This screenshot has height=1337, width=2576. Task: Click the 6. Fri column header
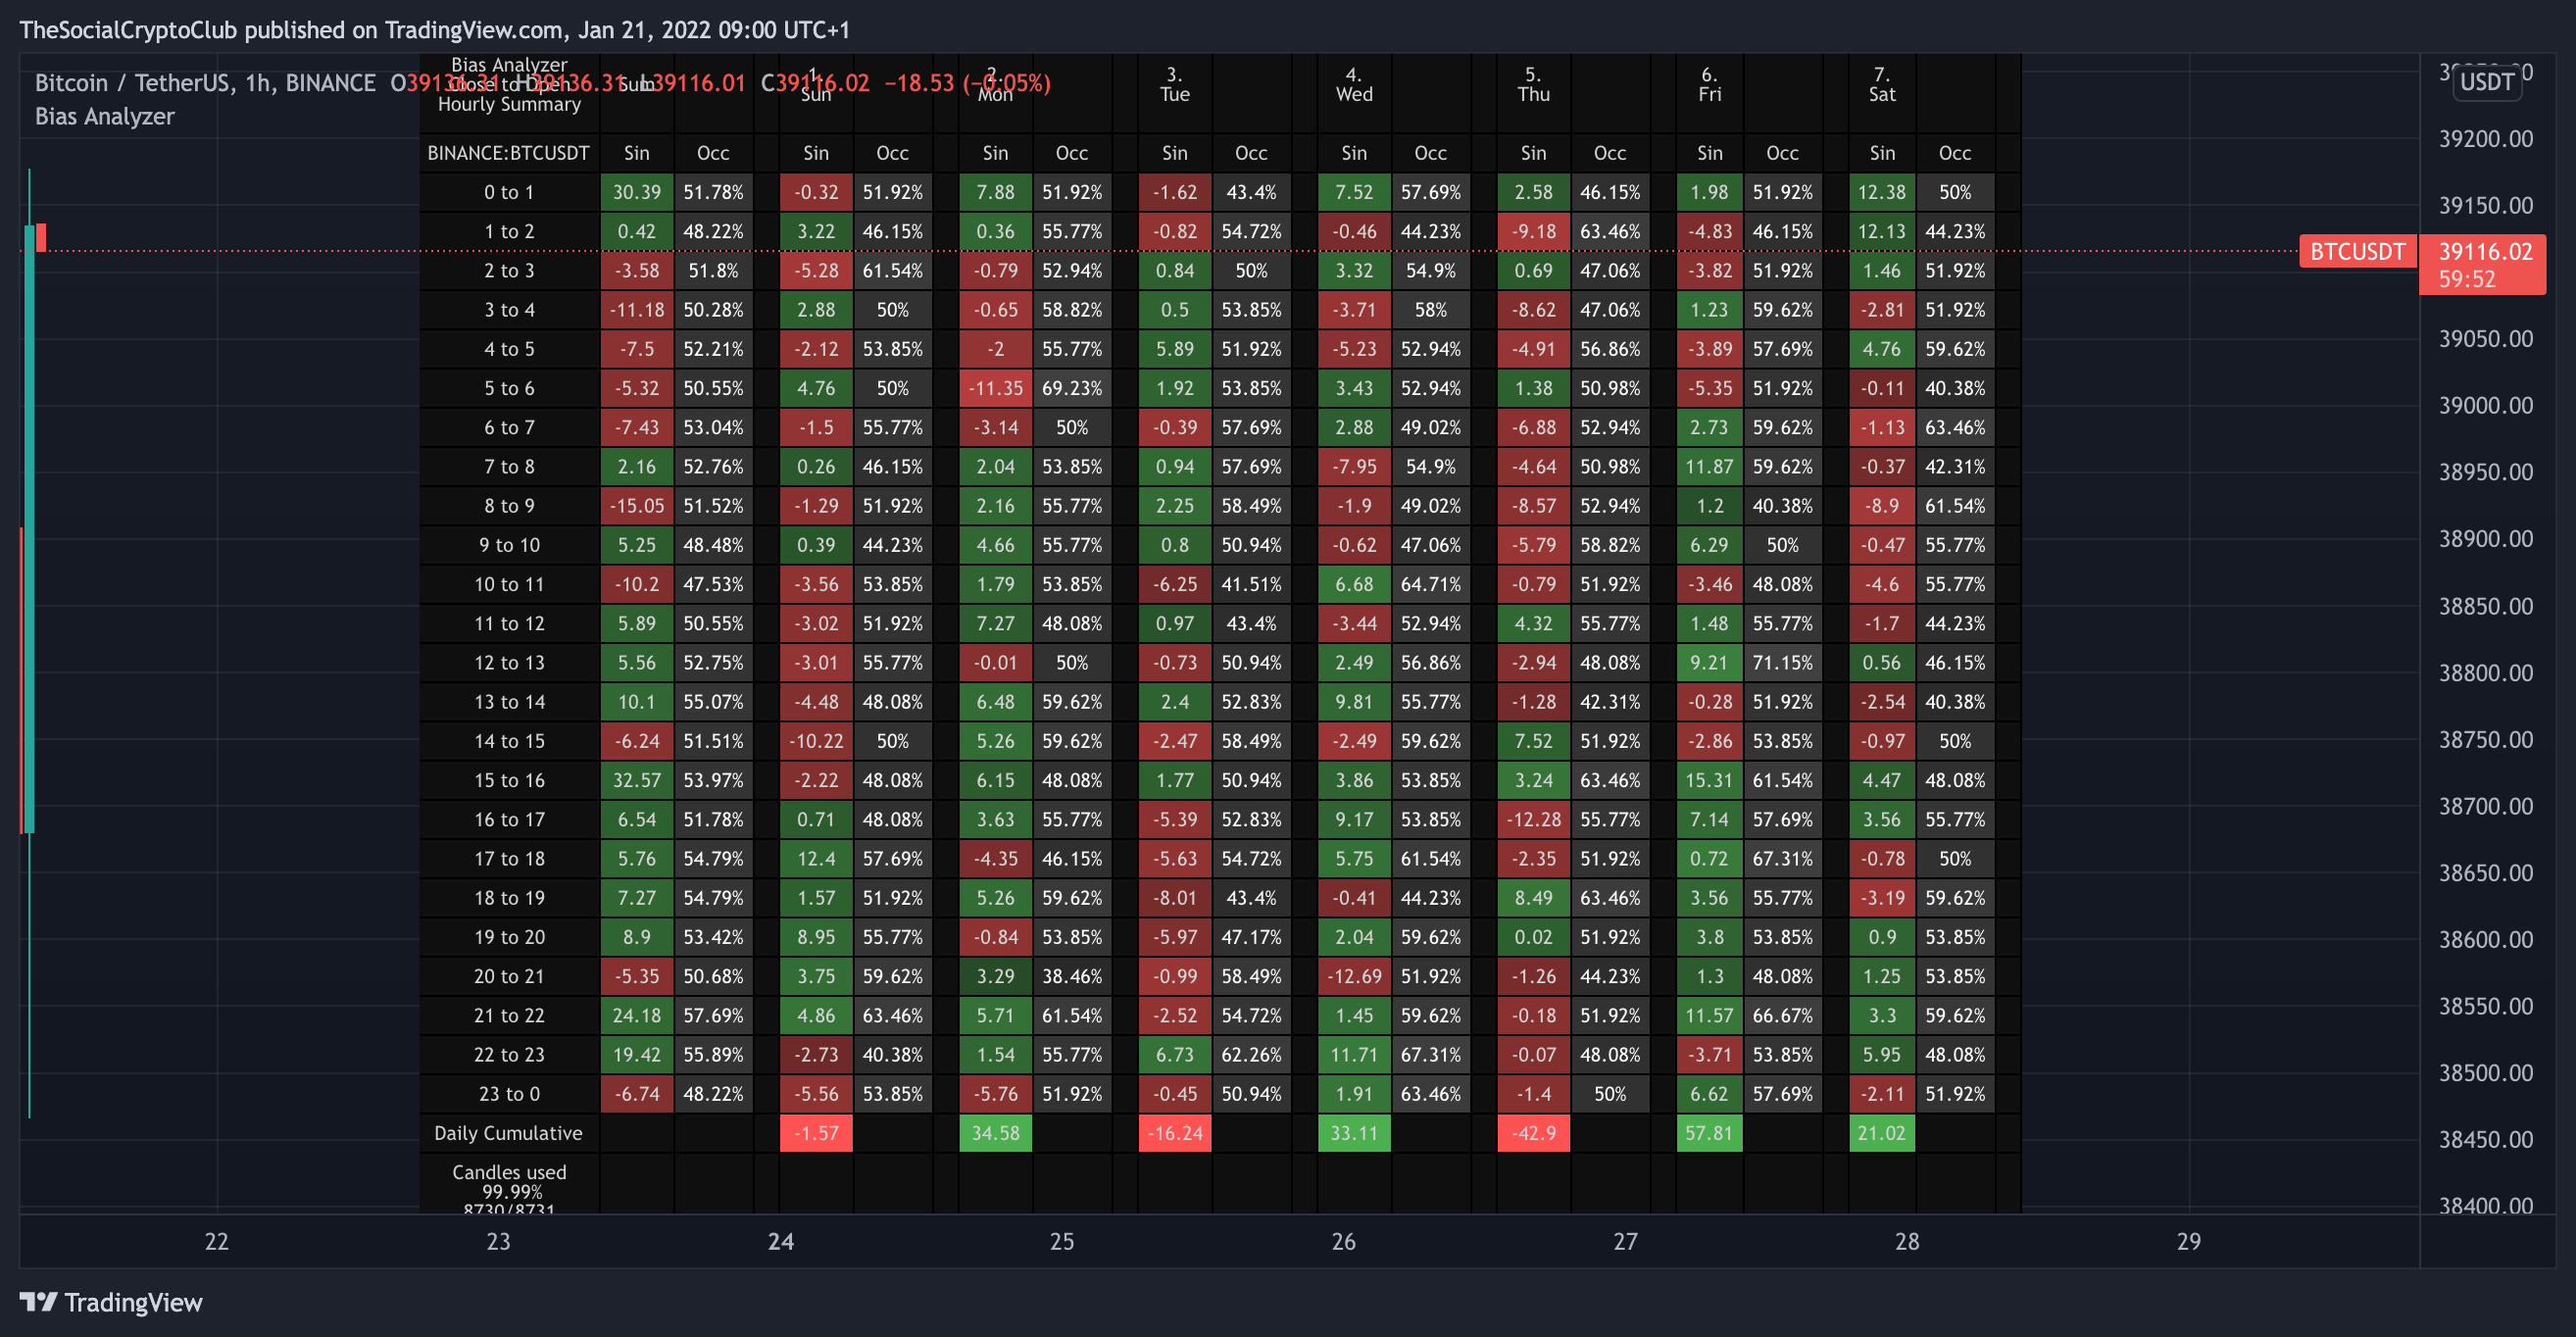click(1709, 84)
